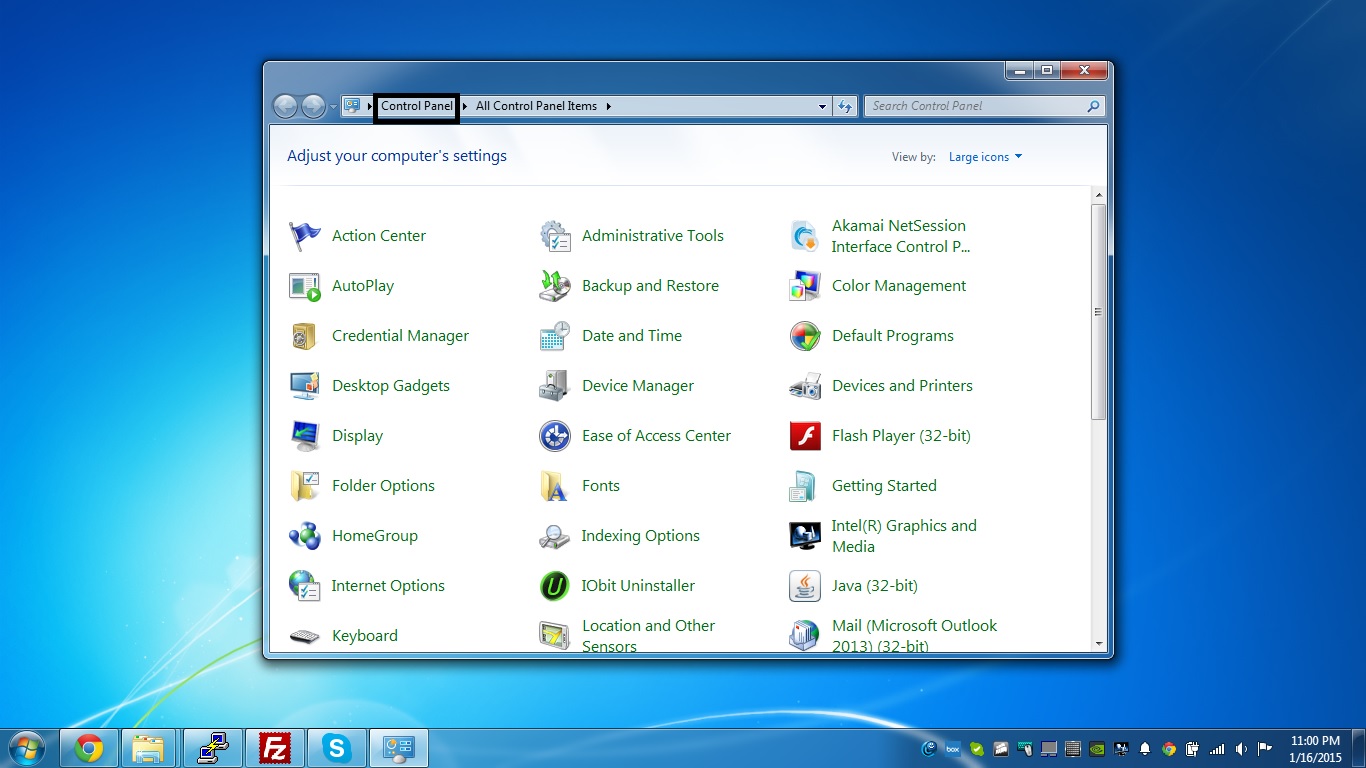This screenshot has width=1366, height=768.
Task: Open the Recent Pages arrow beside Forward
Action: click(x=333, y=107)
